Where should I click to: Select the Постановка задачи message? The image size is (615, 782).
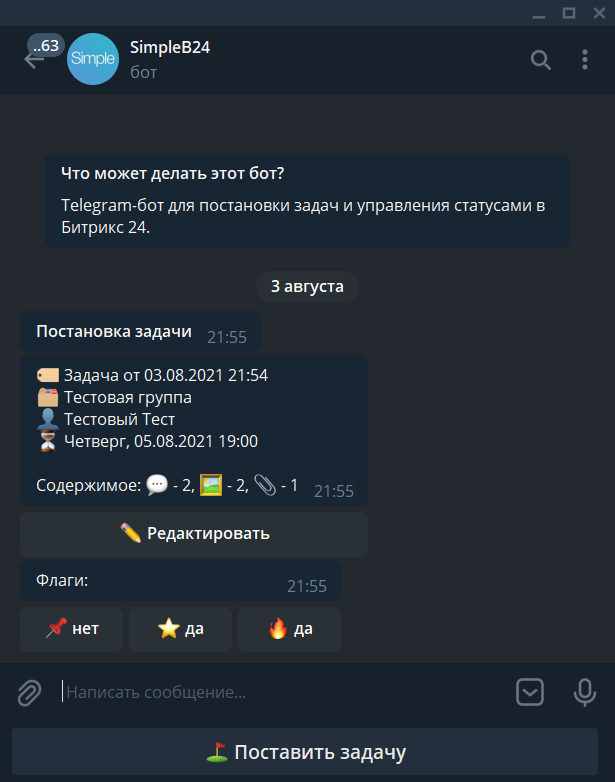(140, 332)
